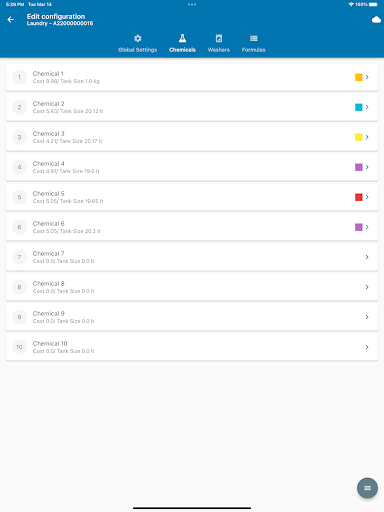This screenshot has height=512, width=384.
Task: Open the Formulas list icon
Action: (x=254, y=38)
